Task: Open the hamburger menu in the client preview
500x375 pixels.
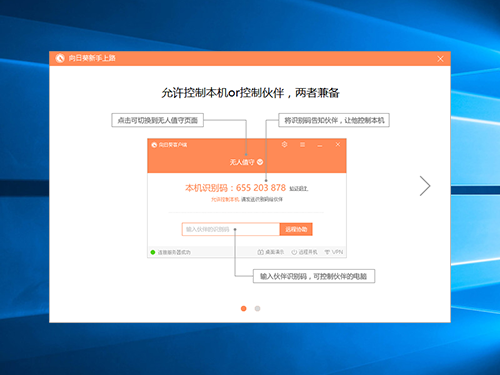Action: click(302, 145)
